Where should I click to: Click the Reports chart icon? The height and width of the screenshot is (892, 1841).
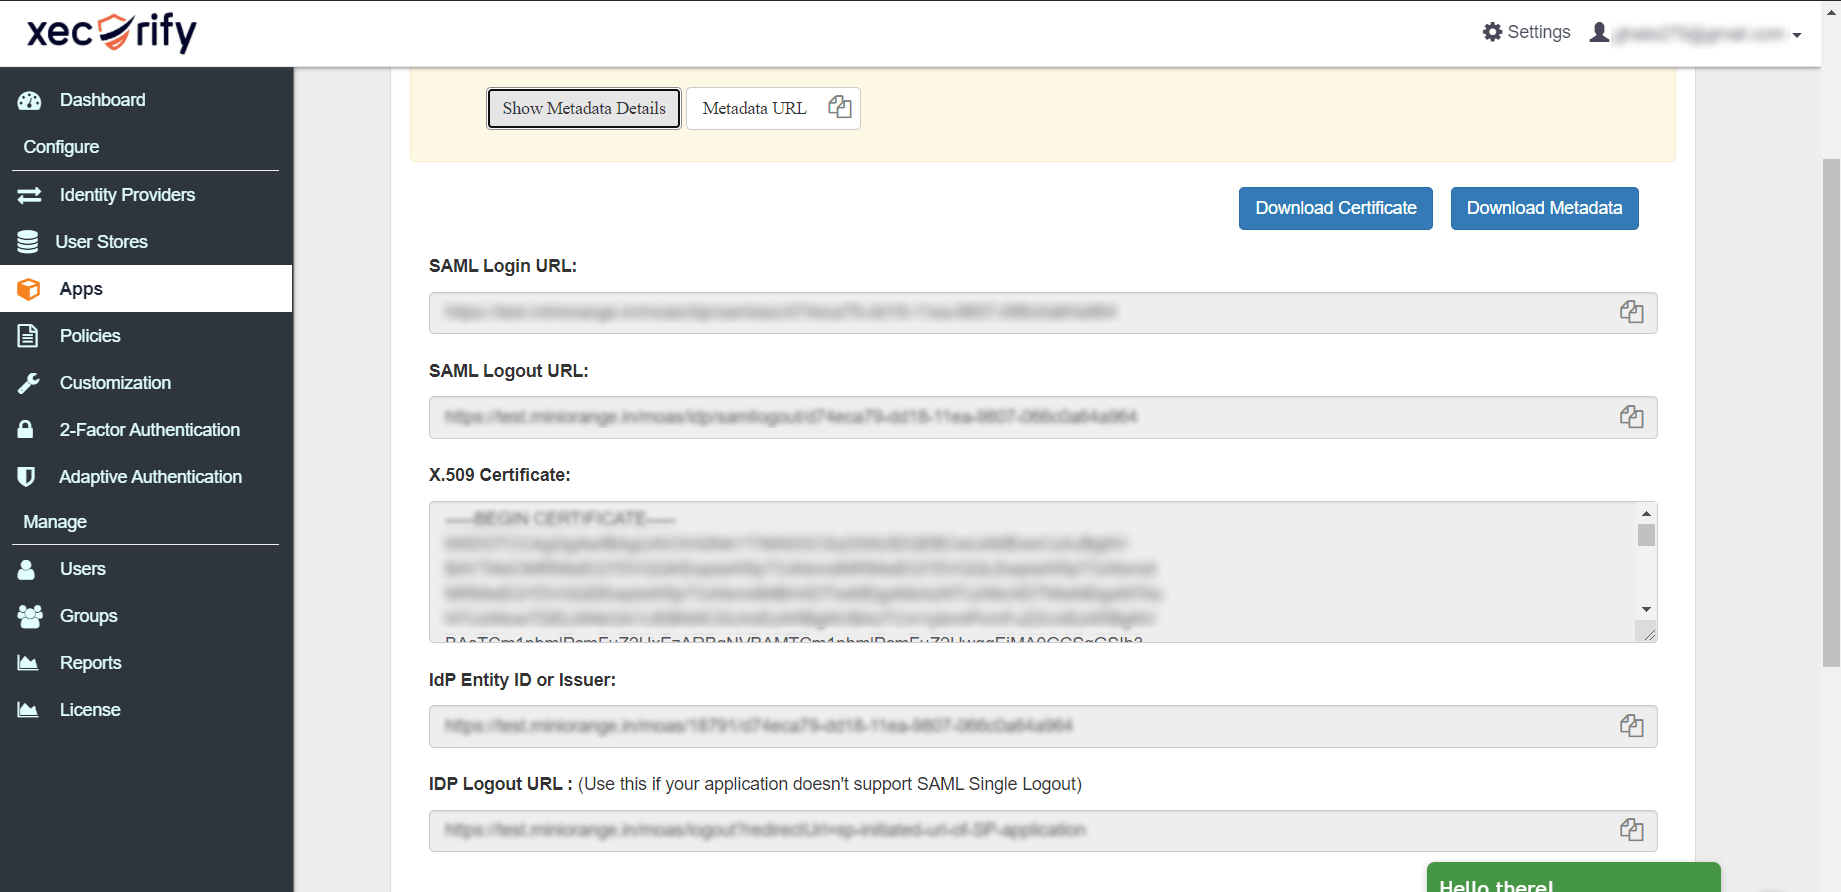(x=28, y=663)
